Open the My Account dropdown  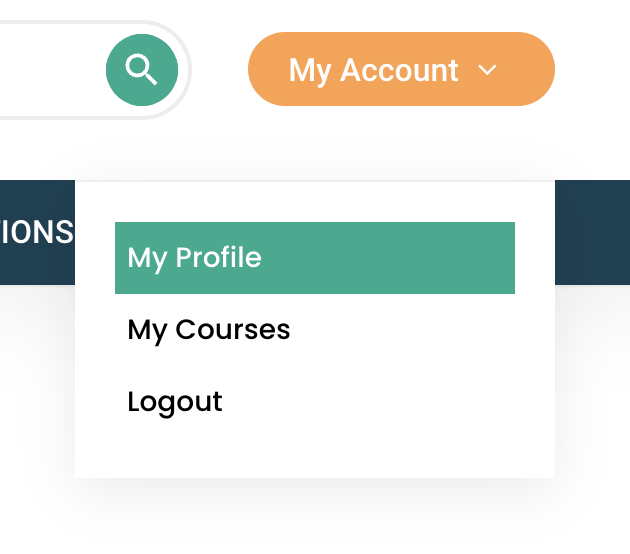[x=400, y=69]
